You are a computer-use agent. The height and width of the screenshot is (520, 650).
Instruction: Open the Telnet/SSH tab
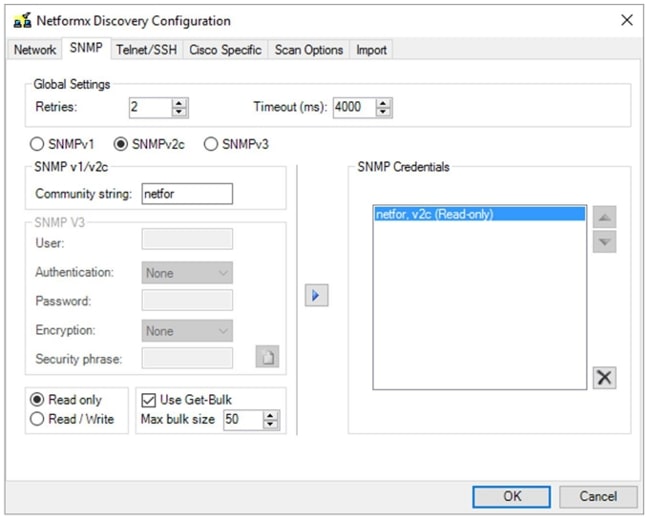click(x=147, y=50)
